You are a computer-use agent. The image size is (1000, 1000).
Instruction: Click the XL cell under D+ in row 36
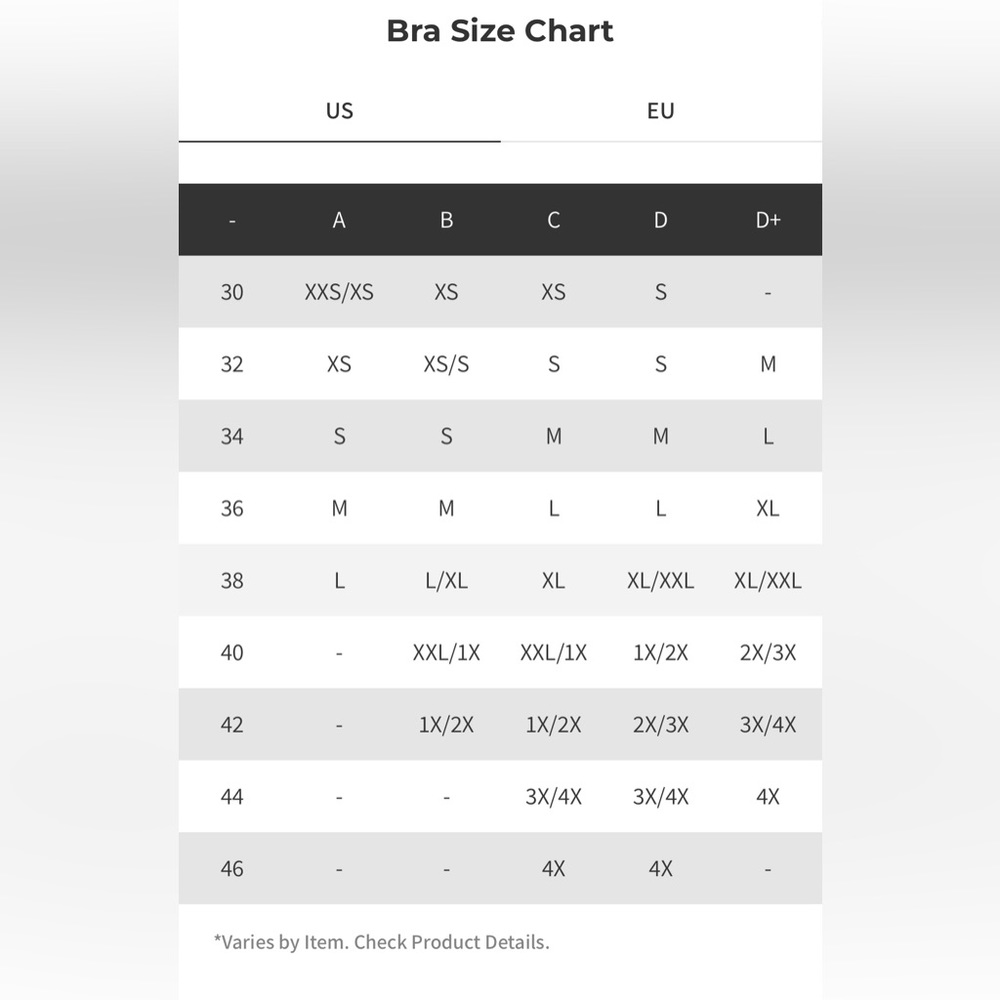point(768,508)
